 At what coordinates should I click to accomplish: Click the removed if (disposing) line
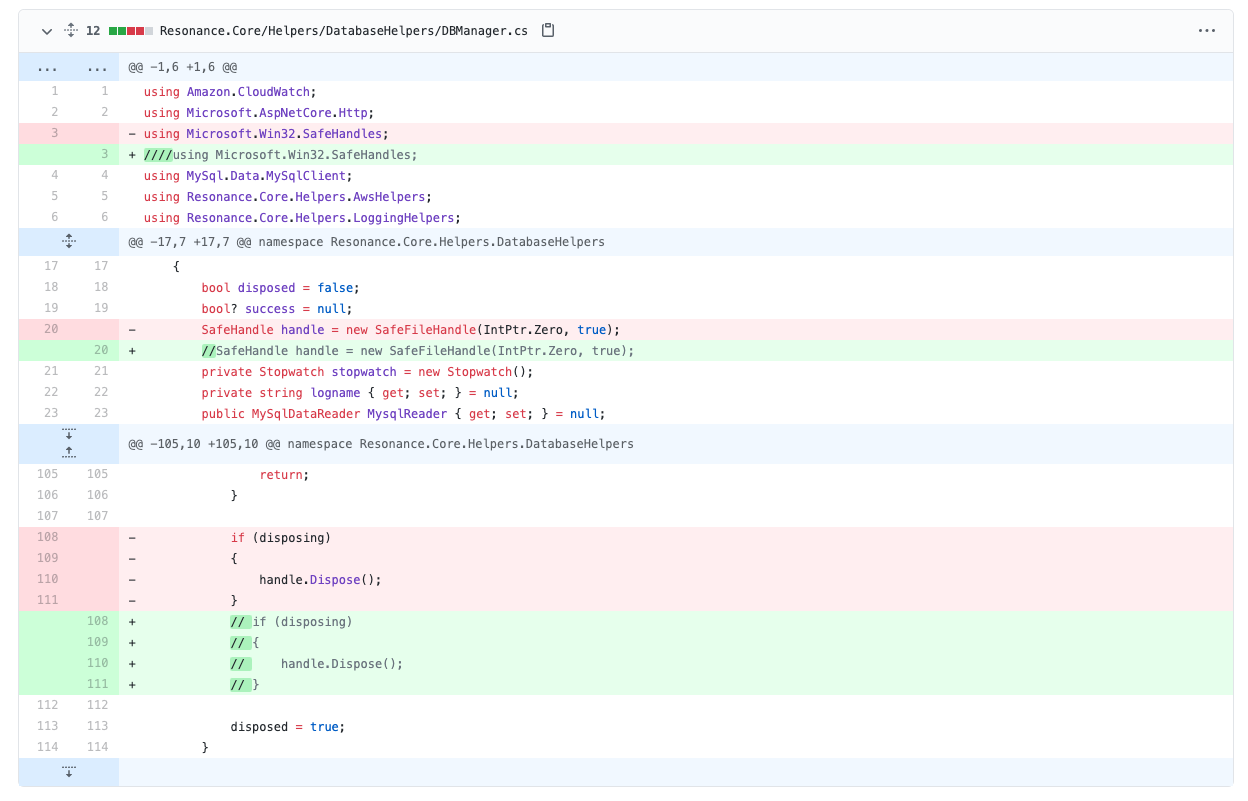(280, 538)
